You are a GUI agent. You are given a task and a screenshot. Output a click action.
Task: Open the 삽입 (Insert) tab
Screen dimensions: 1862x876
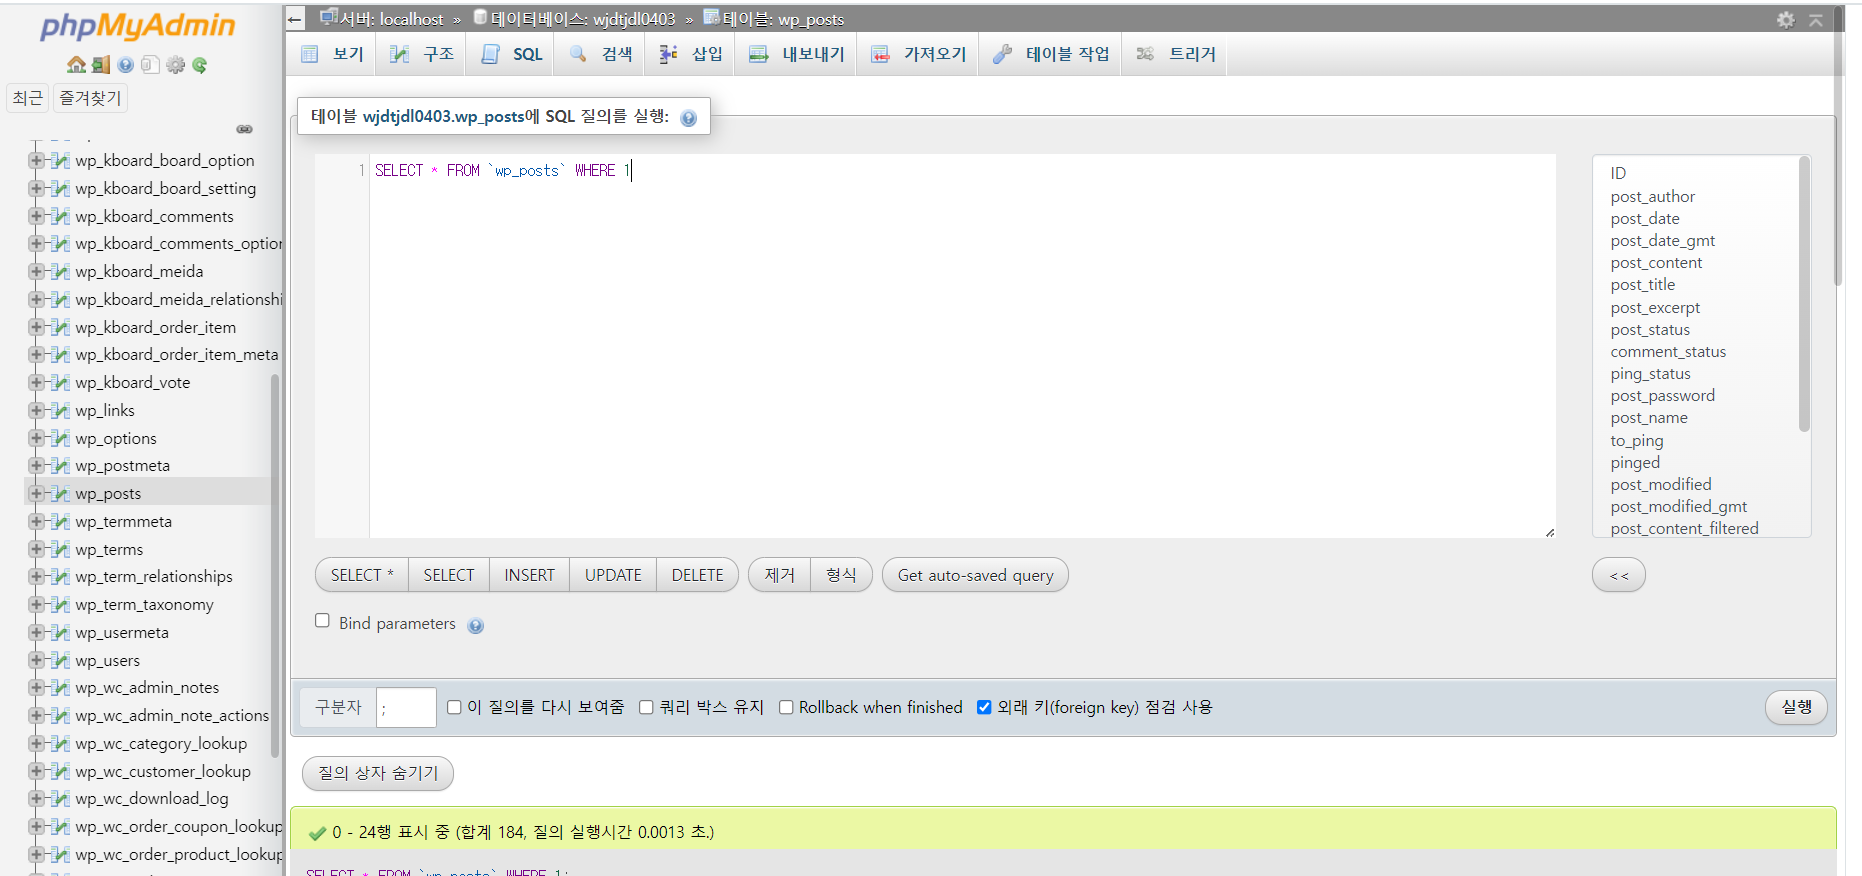[690, 54]
